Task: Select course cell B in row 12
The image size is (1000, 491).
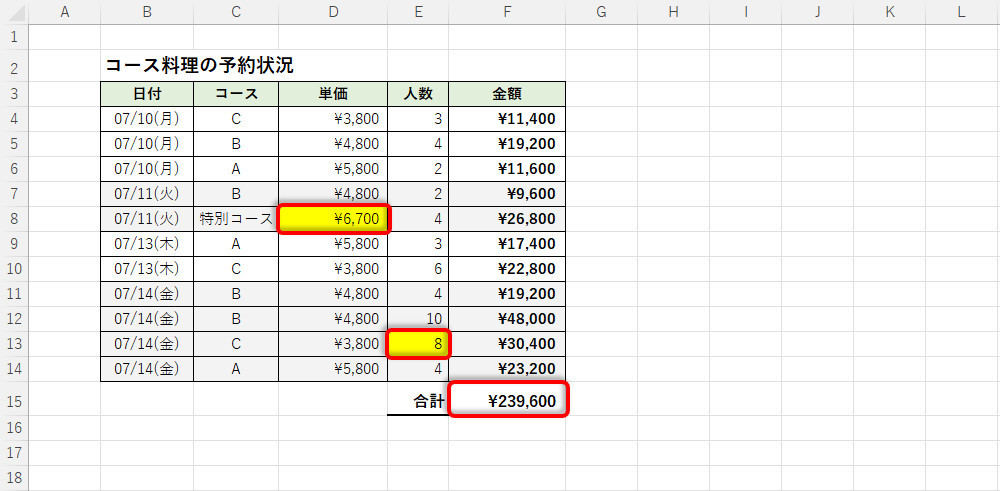Action: tap(236, 319)
